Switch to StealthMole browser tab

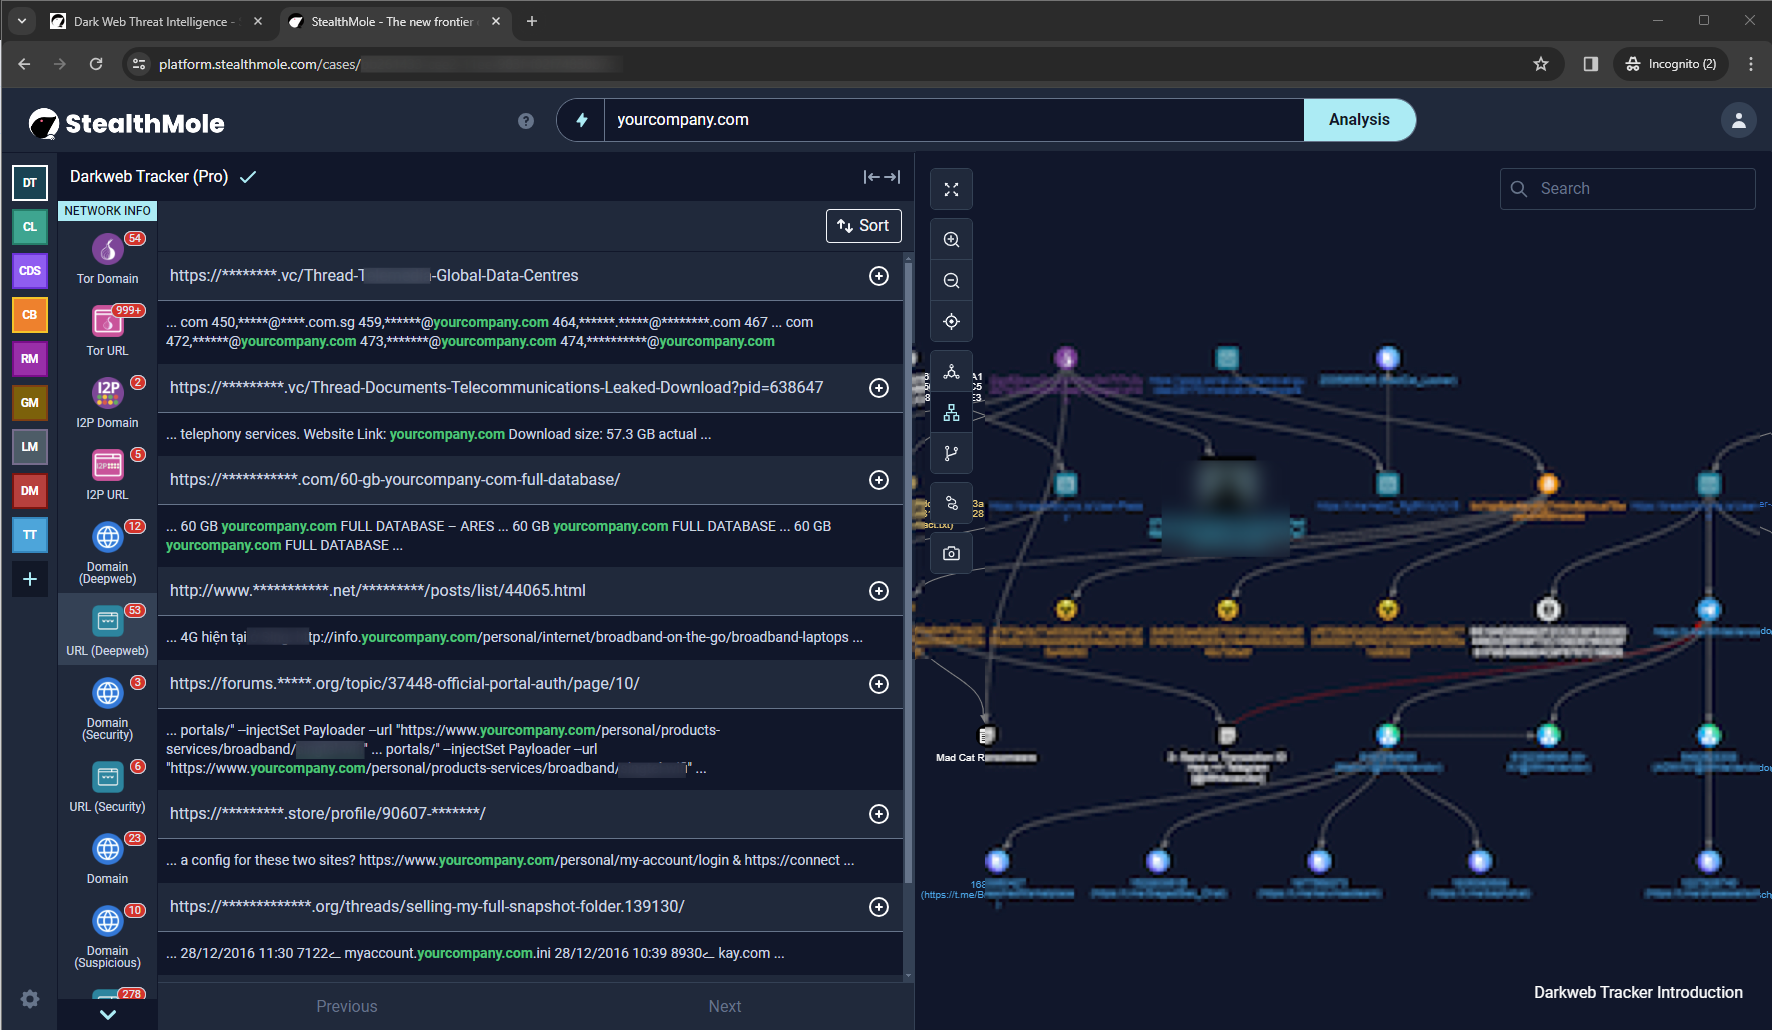396,21
